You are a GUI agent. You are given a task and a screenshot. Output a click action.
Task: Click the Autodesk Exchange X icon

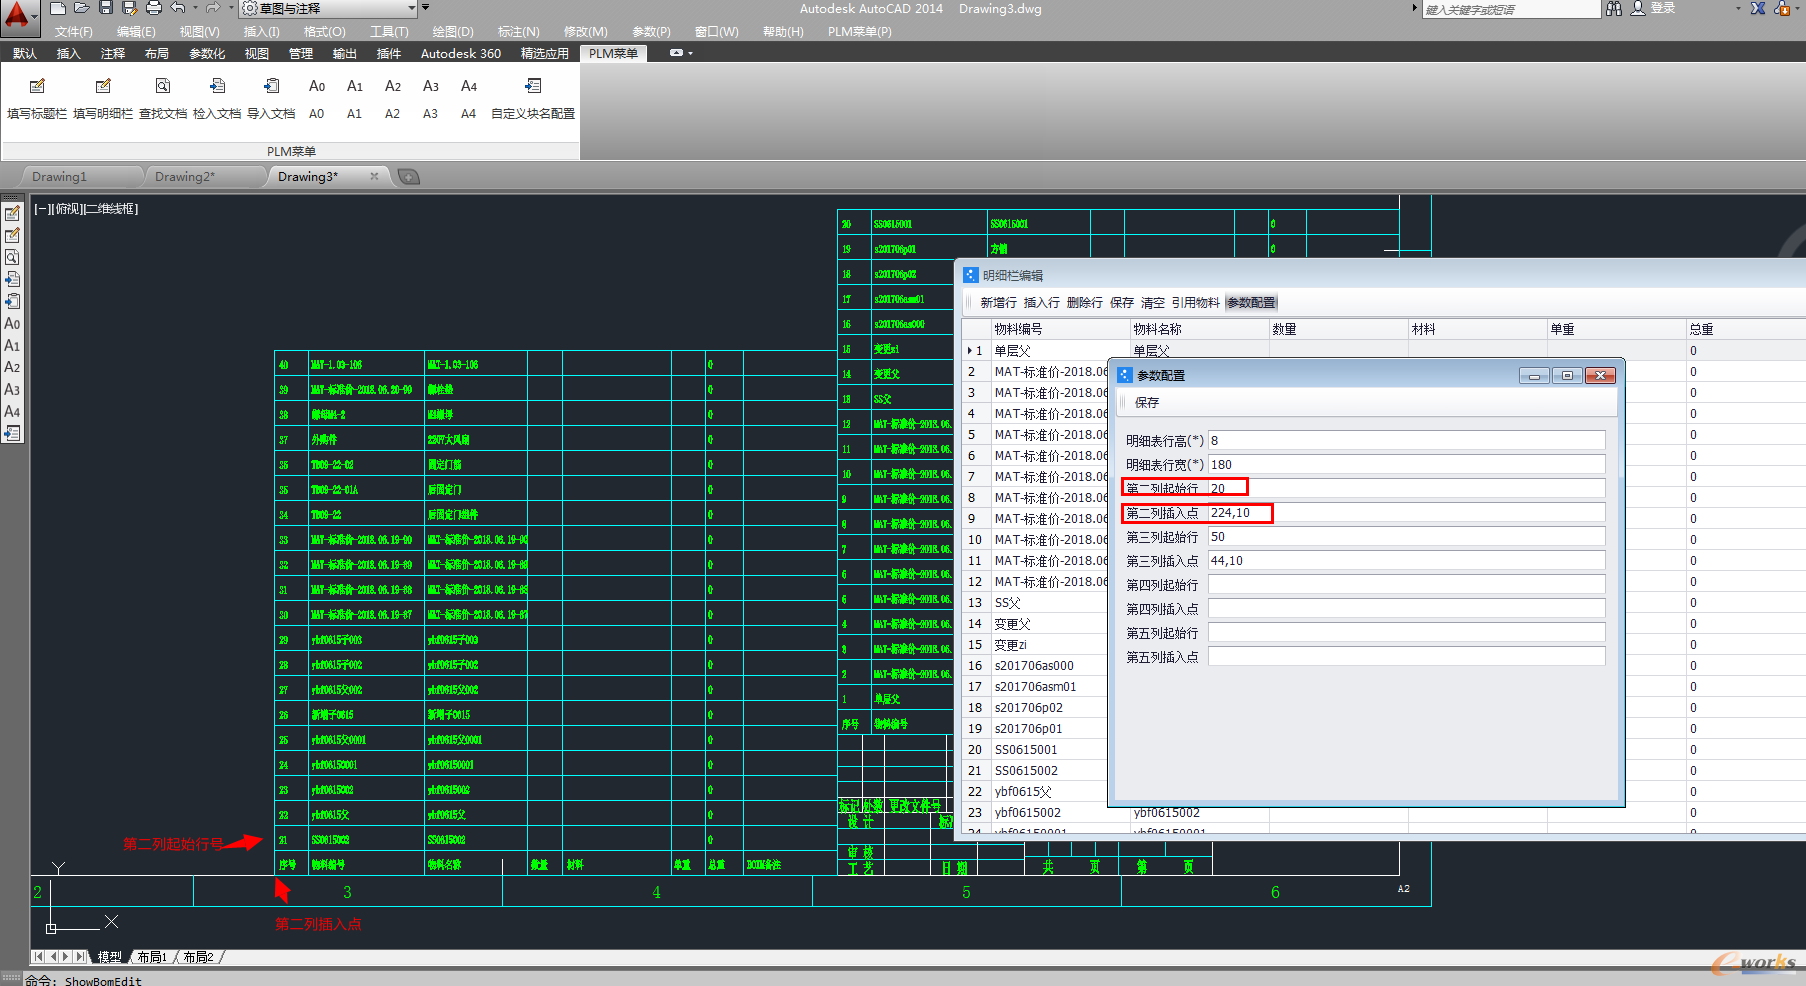[1758, 8]
